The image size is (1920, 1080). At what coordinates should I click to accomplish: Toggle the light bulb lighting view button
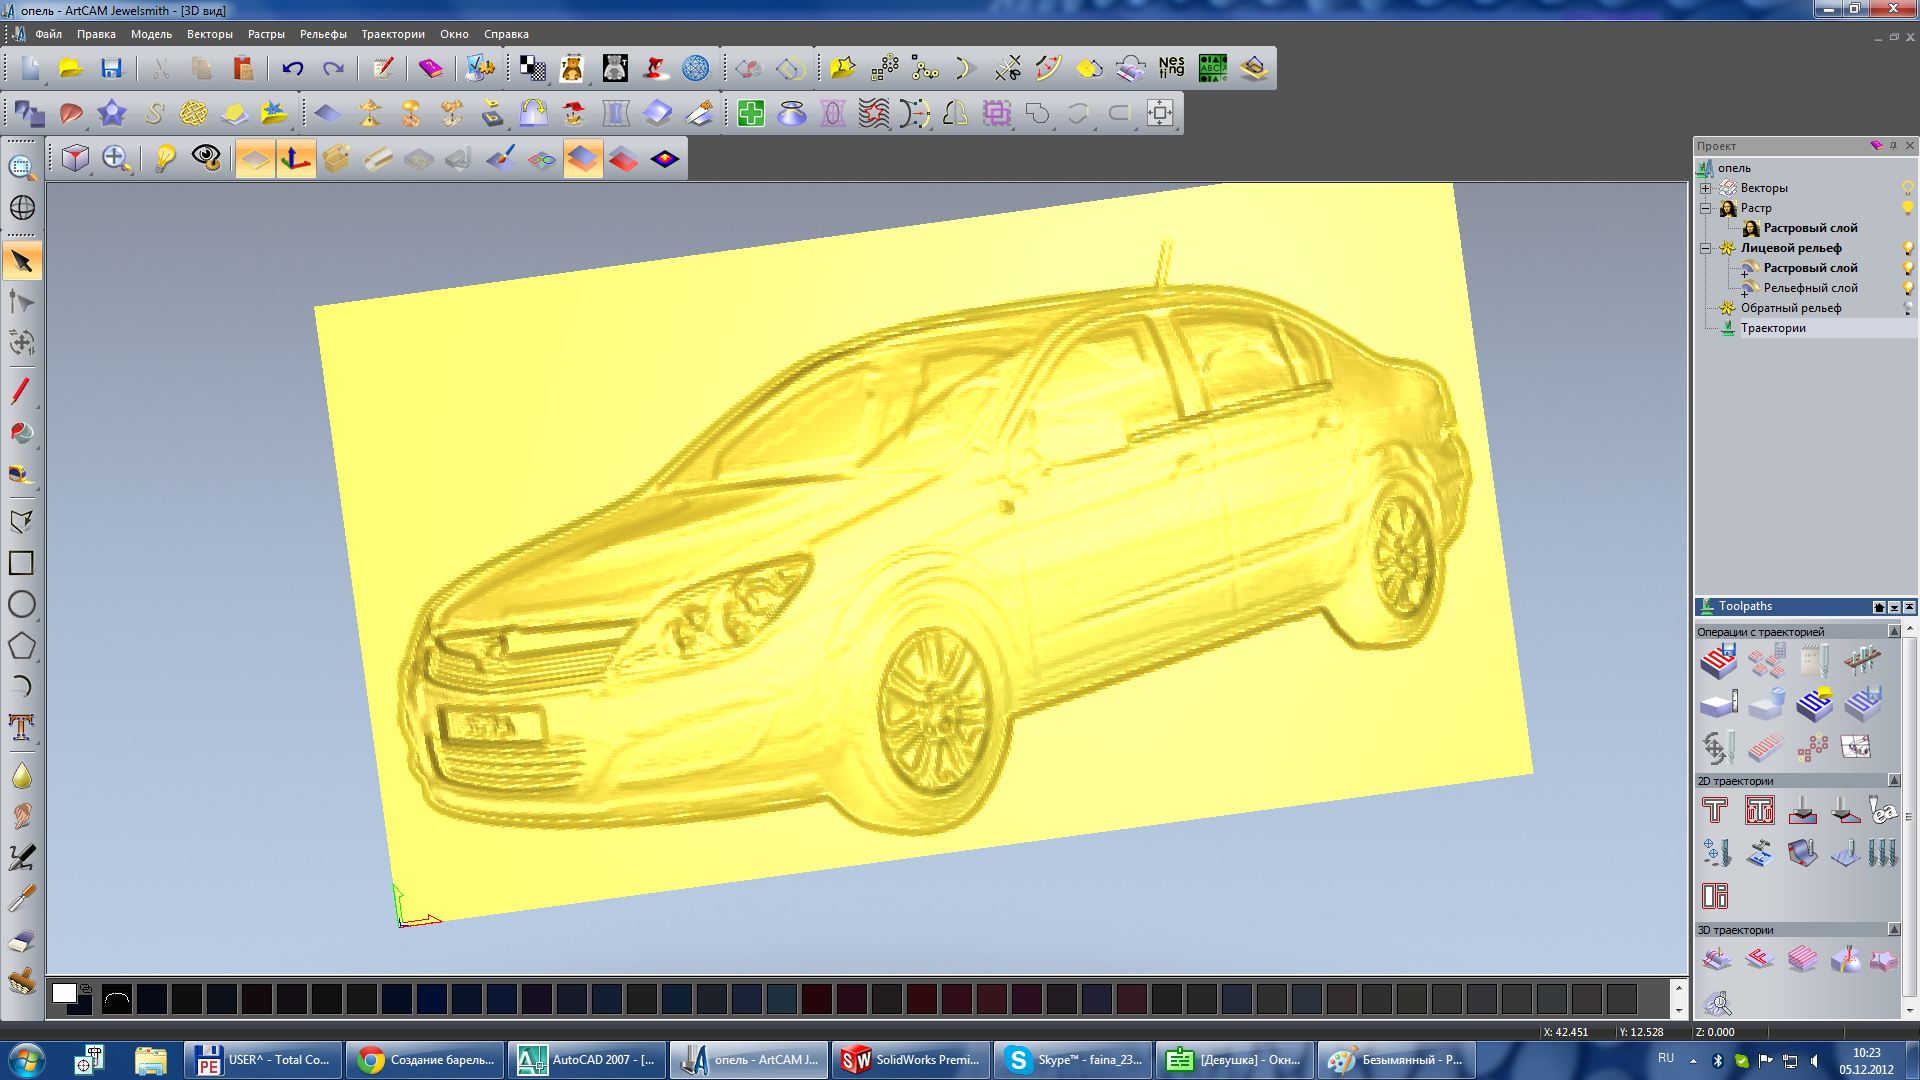165,158
